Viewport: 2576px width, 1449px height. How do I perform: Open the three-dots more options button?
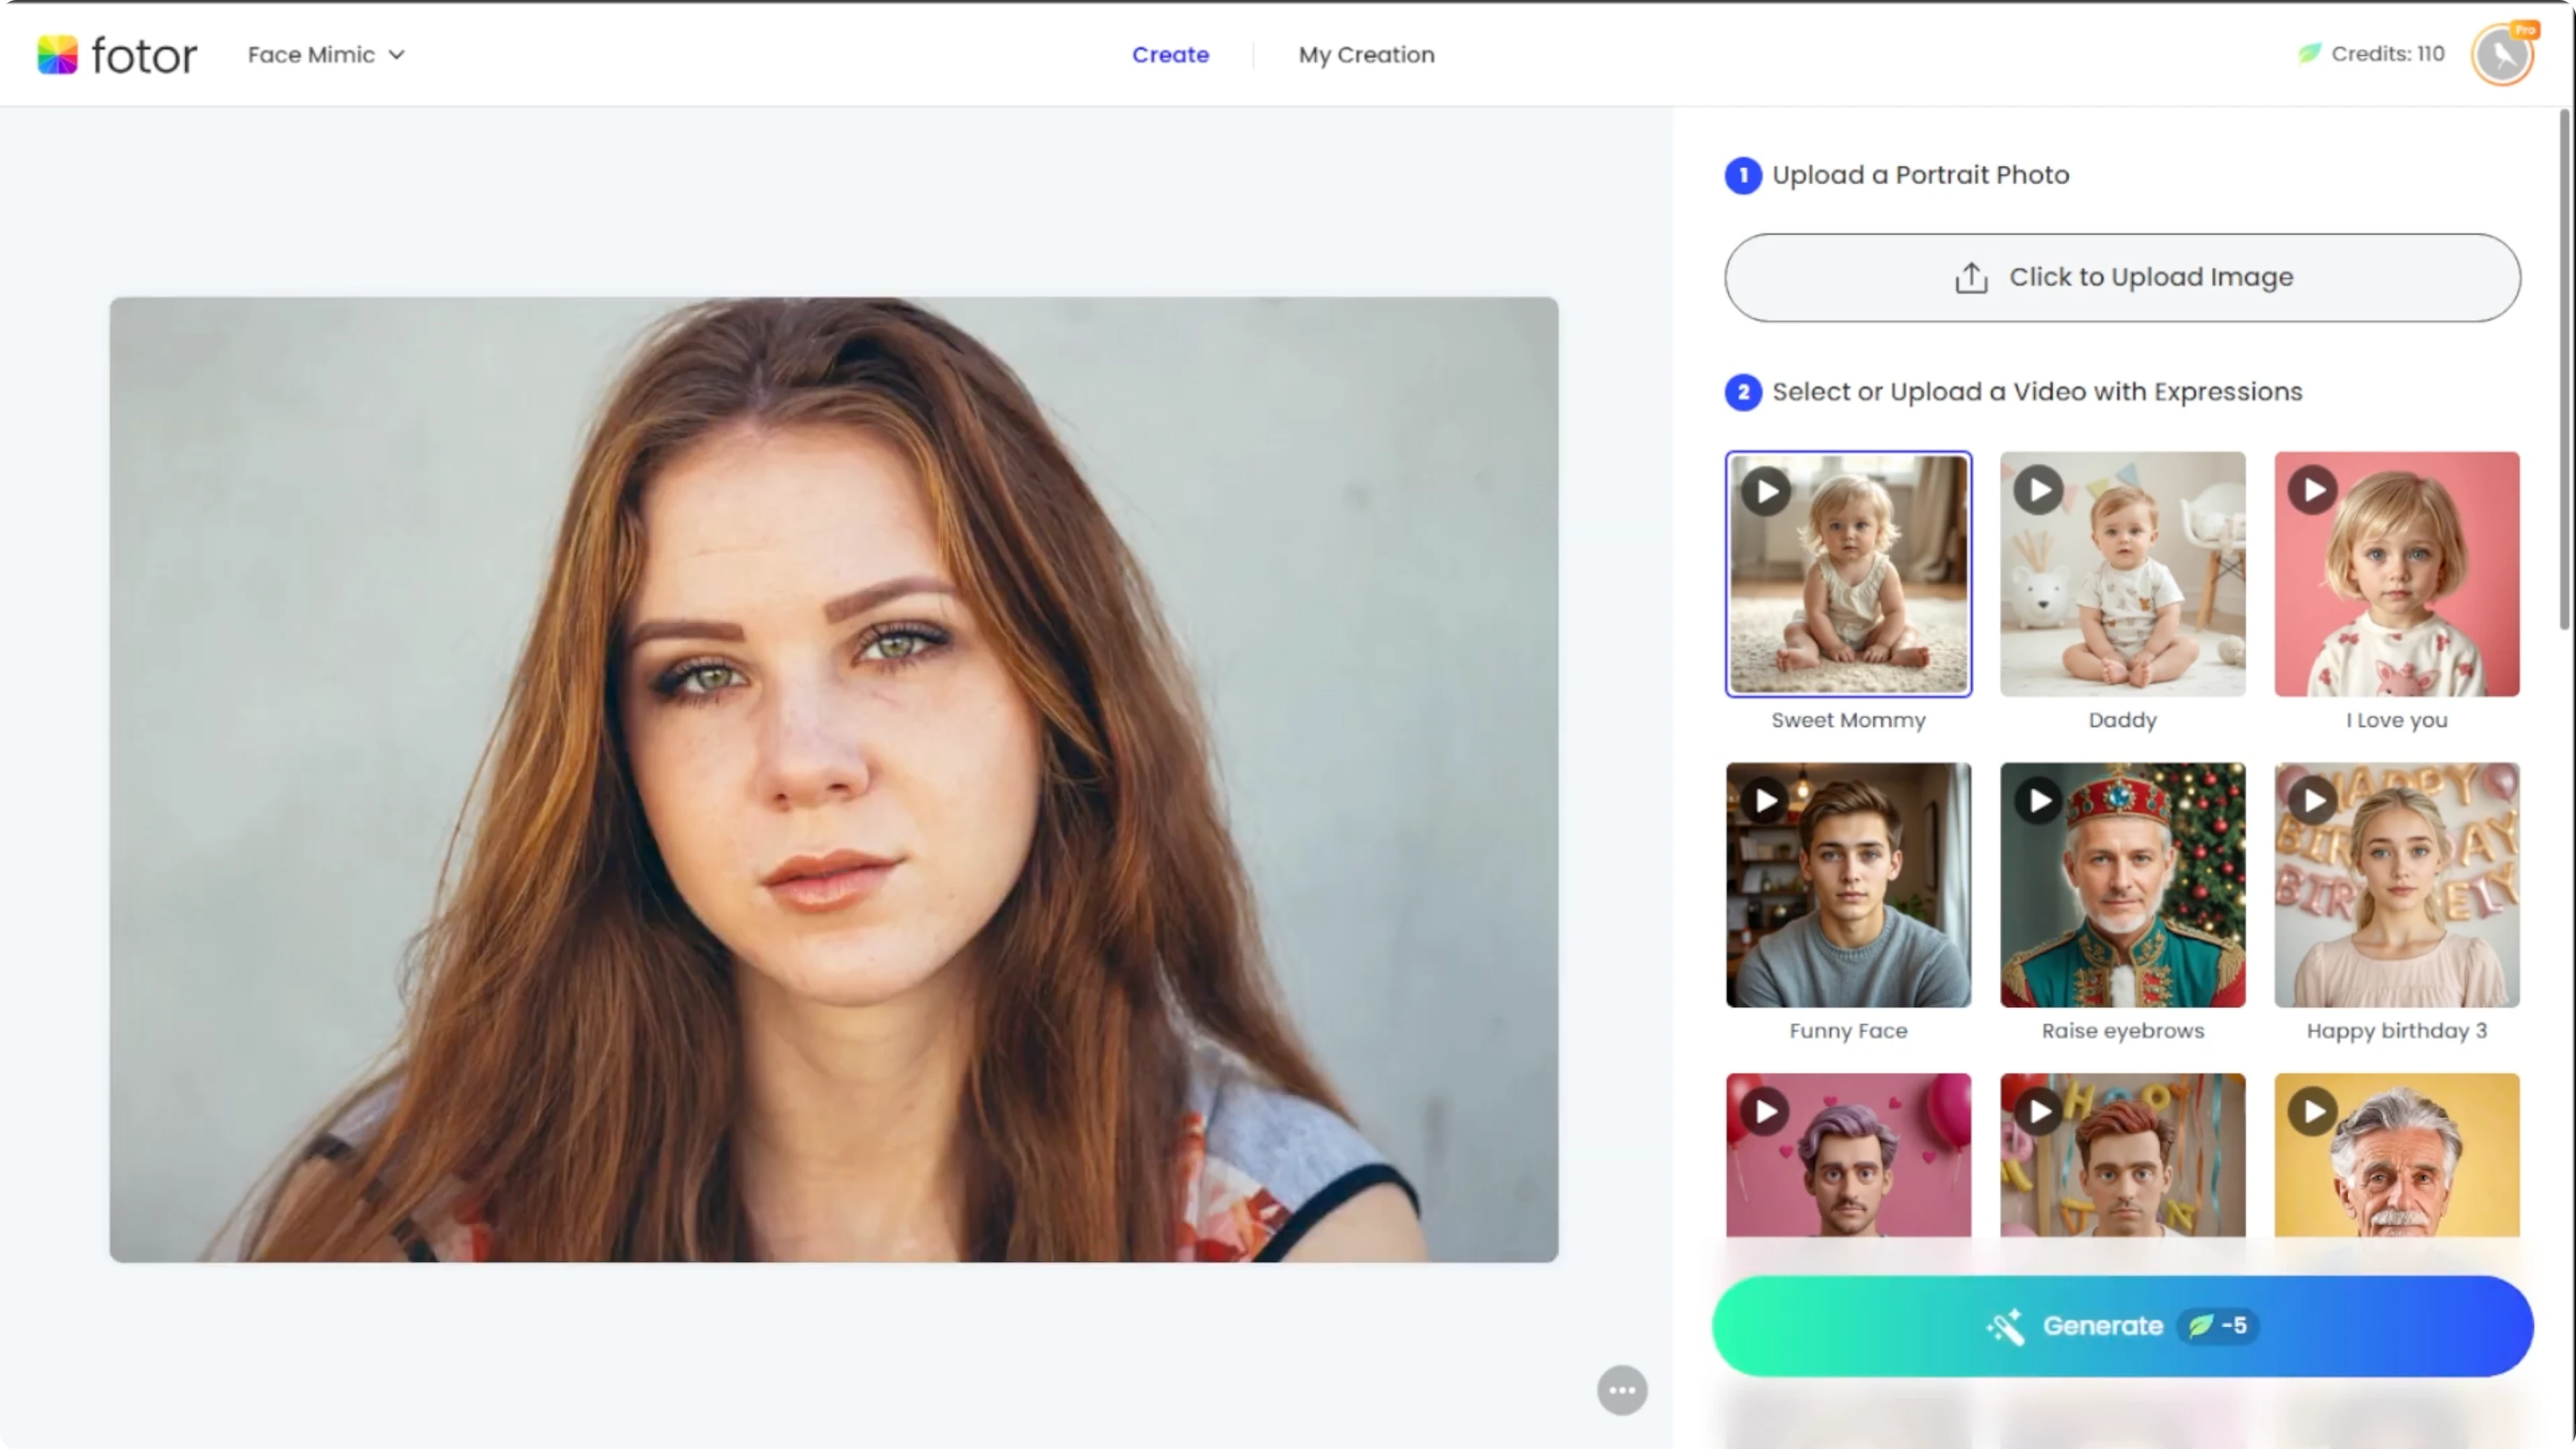[x=1621, y=1390]
